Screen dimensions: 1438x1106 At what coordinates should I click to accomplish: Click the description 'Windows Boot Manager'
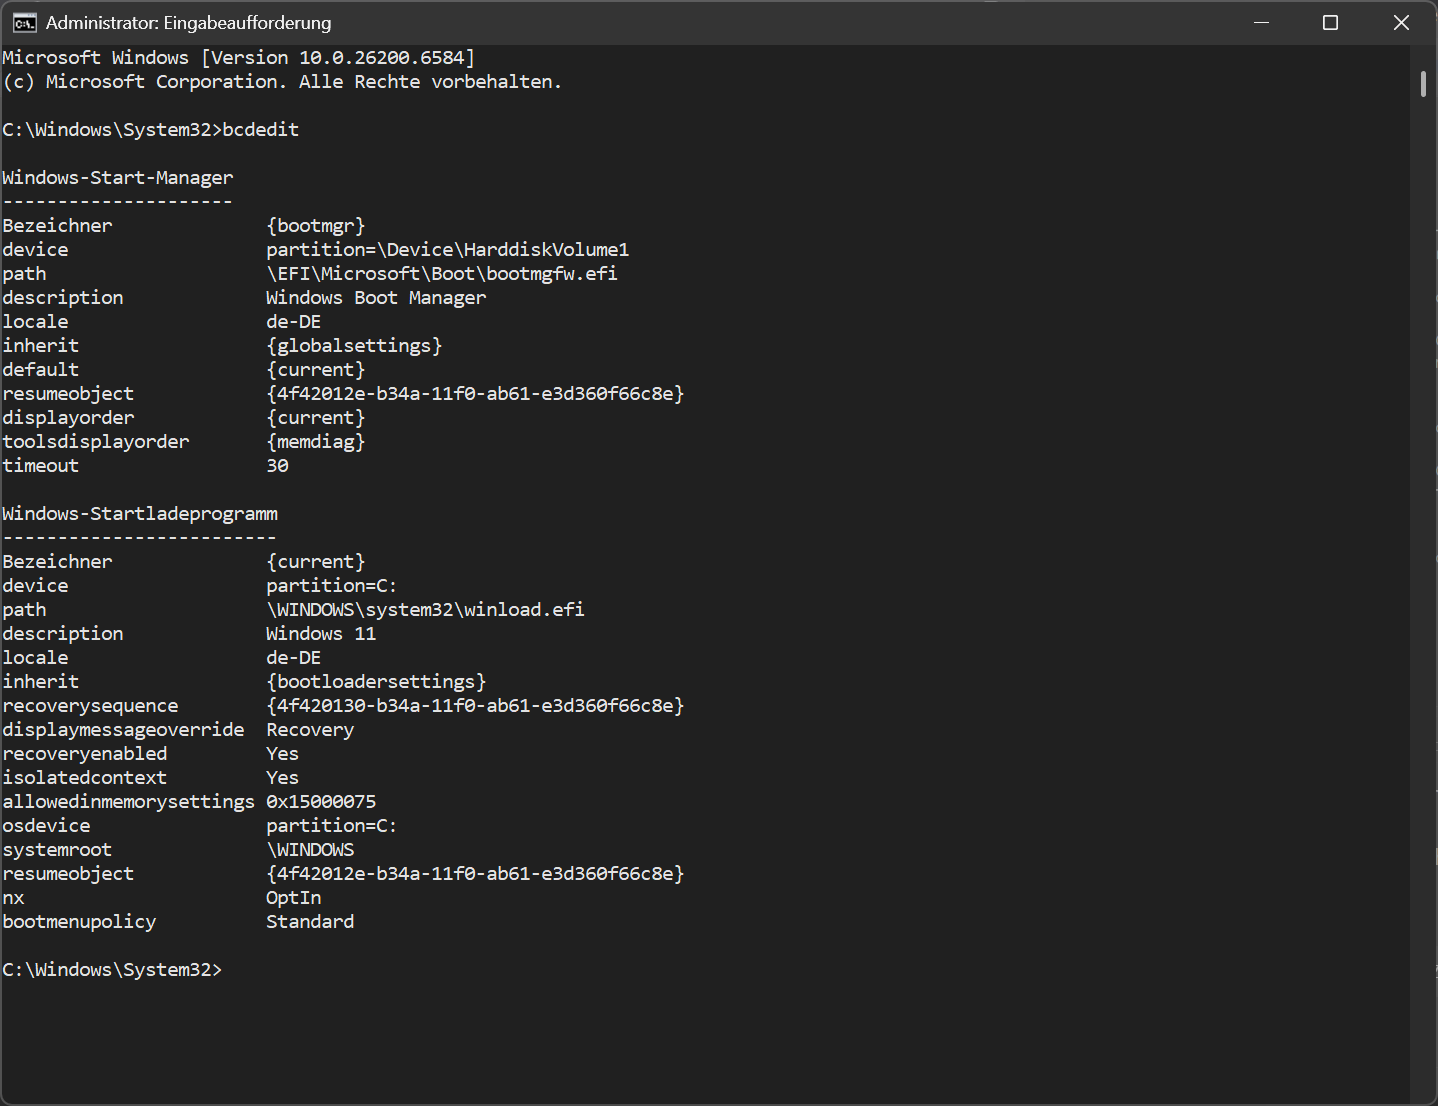tap(376, 298)
